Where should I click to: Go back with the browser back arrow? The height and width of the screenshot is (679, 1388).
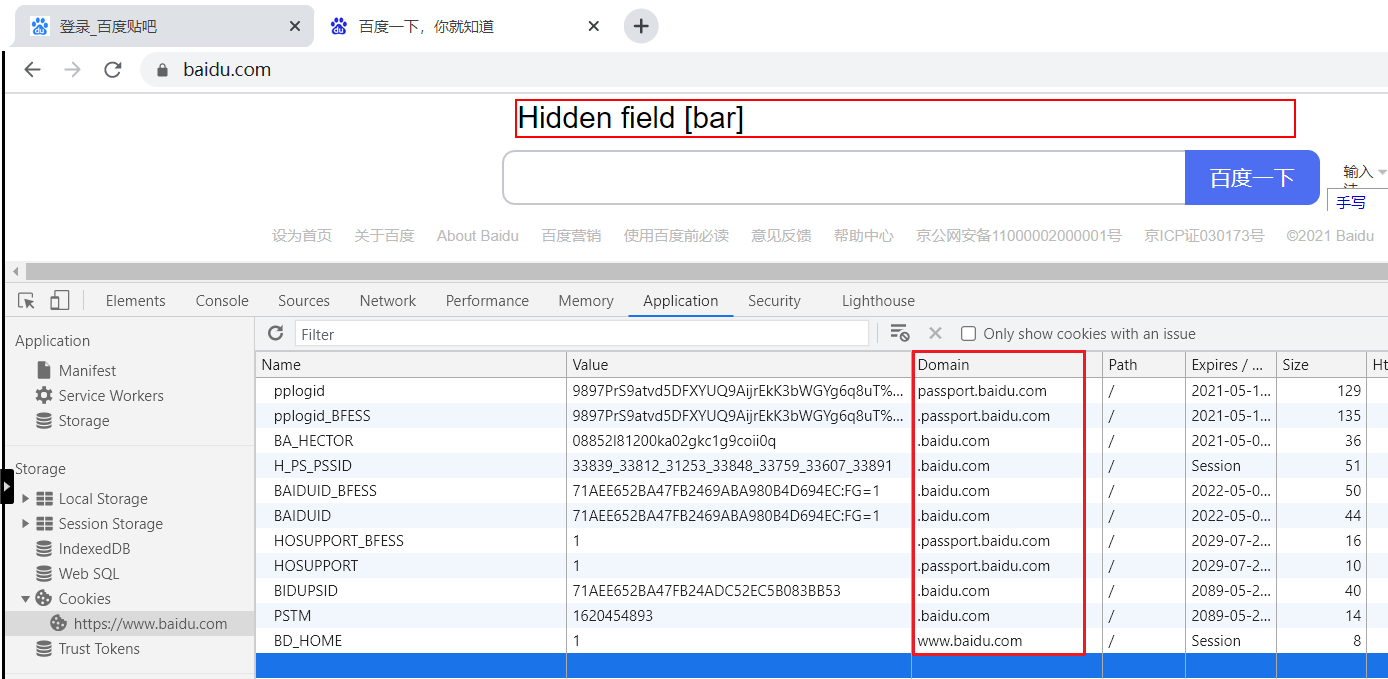click(33, 69)
